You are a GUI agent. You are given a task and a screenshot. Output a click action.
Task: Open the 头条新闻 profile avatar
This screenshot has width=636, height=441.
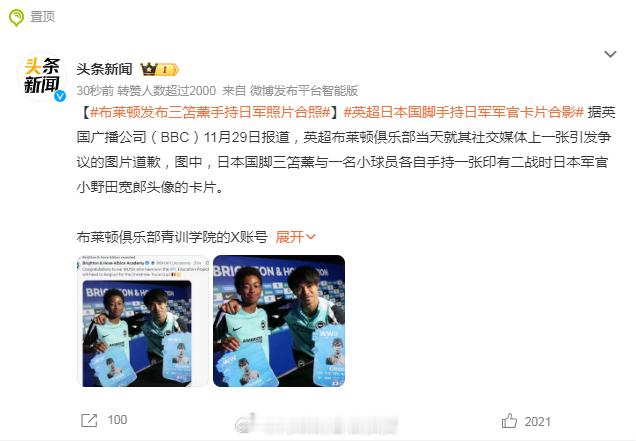[x=42, y=76]
